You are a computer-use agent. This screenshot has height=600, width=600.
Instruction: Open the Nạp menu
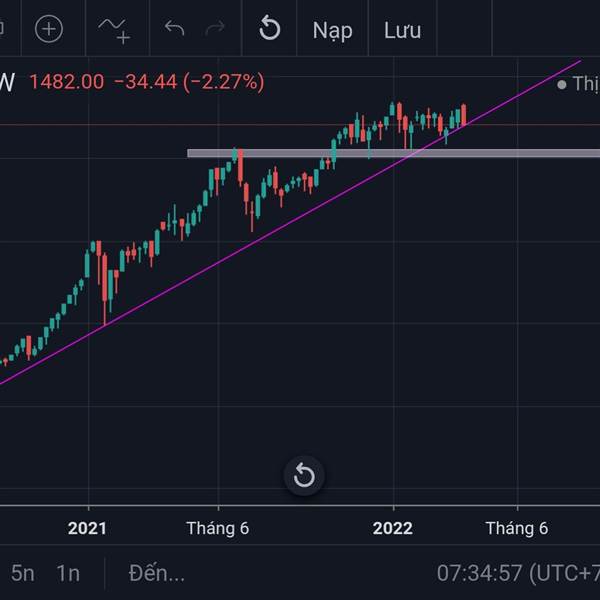[x=332, y=30]
